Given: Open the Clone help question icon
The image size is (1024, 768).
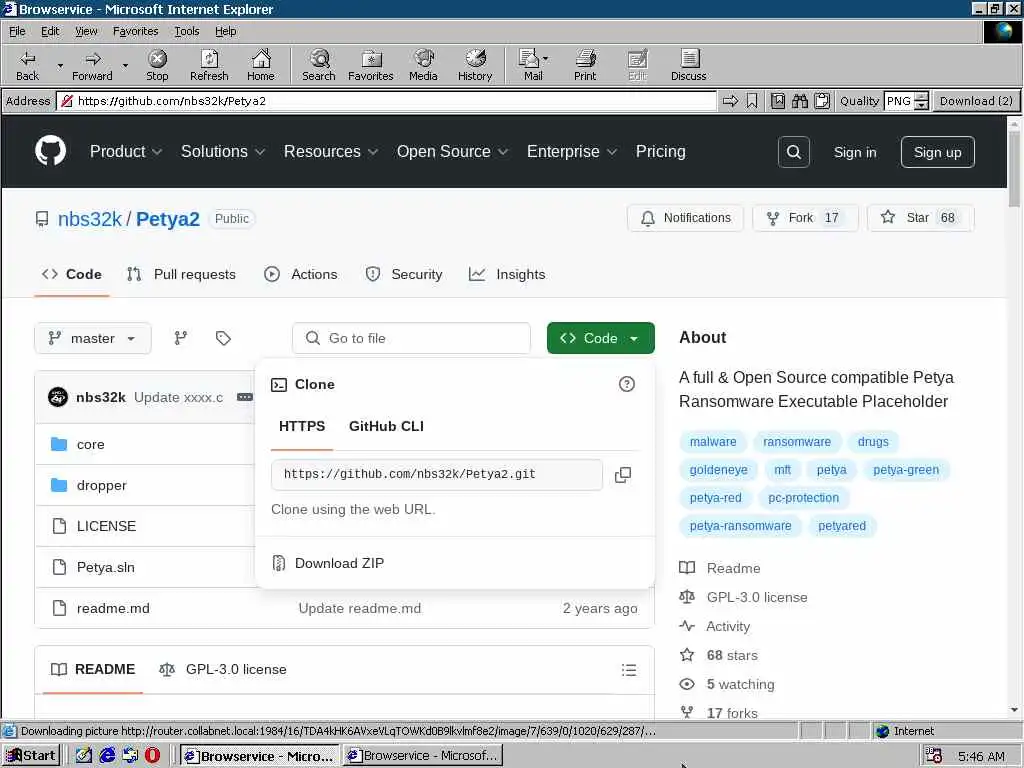Looking at the screenshot, I should tap(626, 384).
